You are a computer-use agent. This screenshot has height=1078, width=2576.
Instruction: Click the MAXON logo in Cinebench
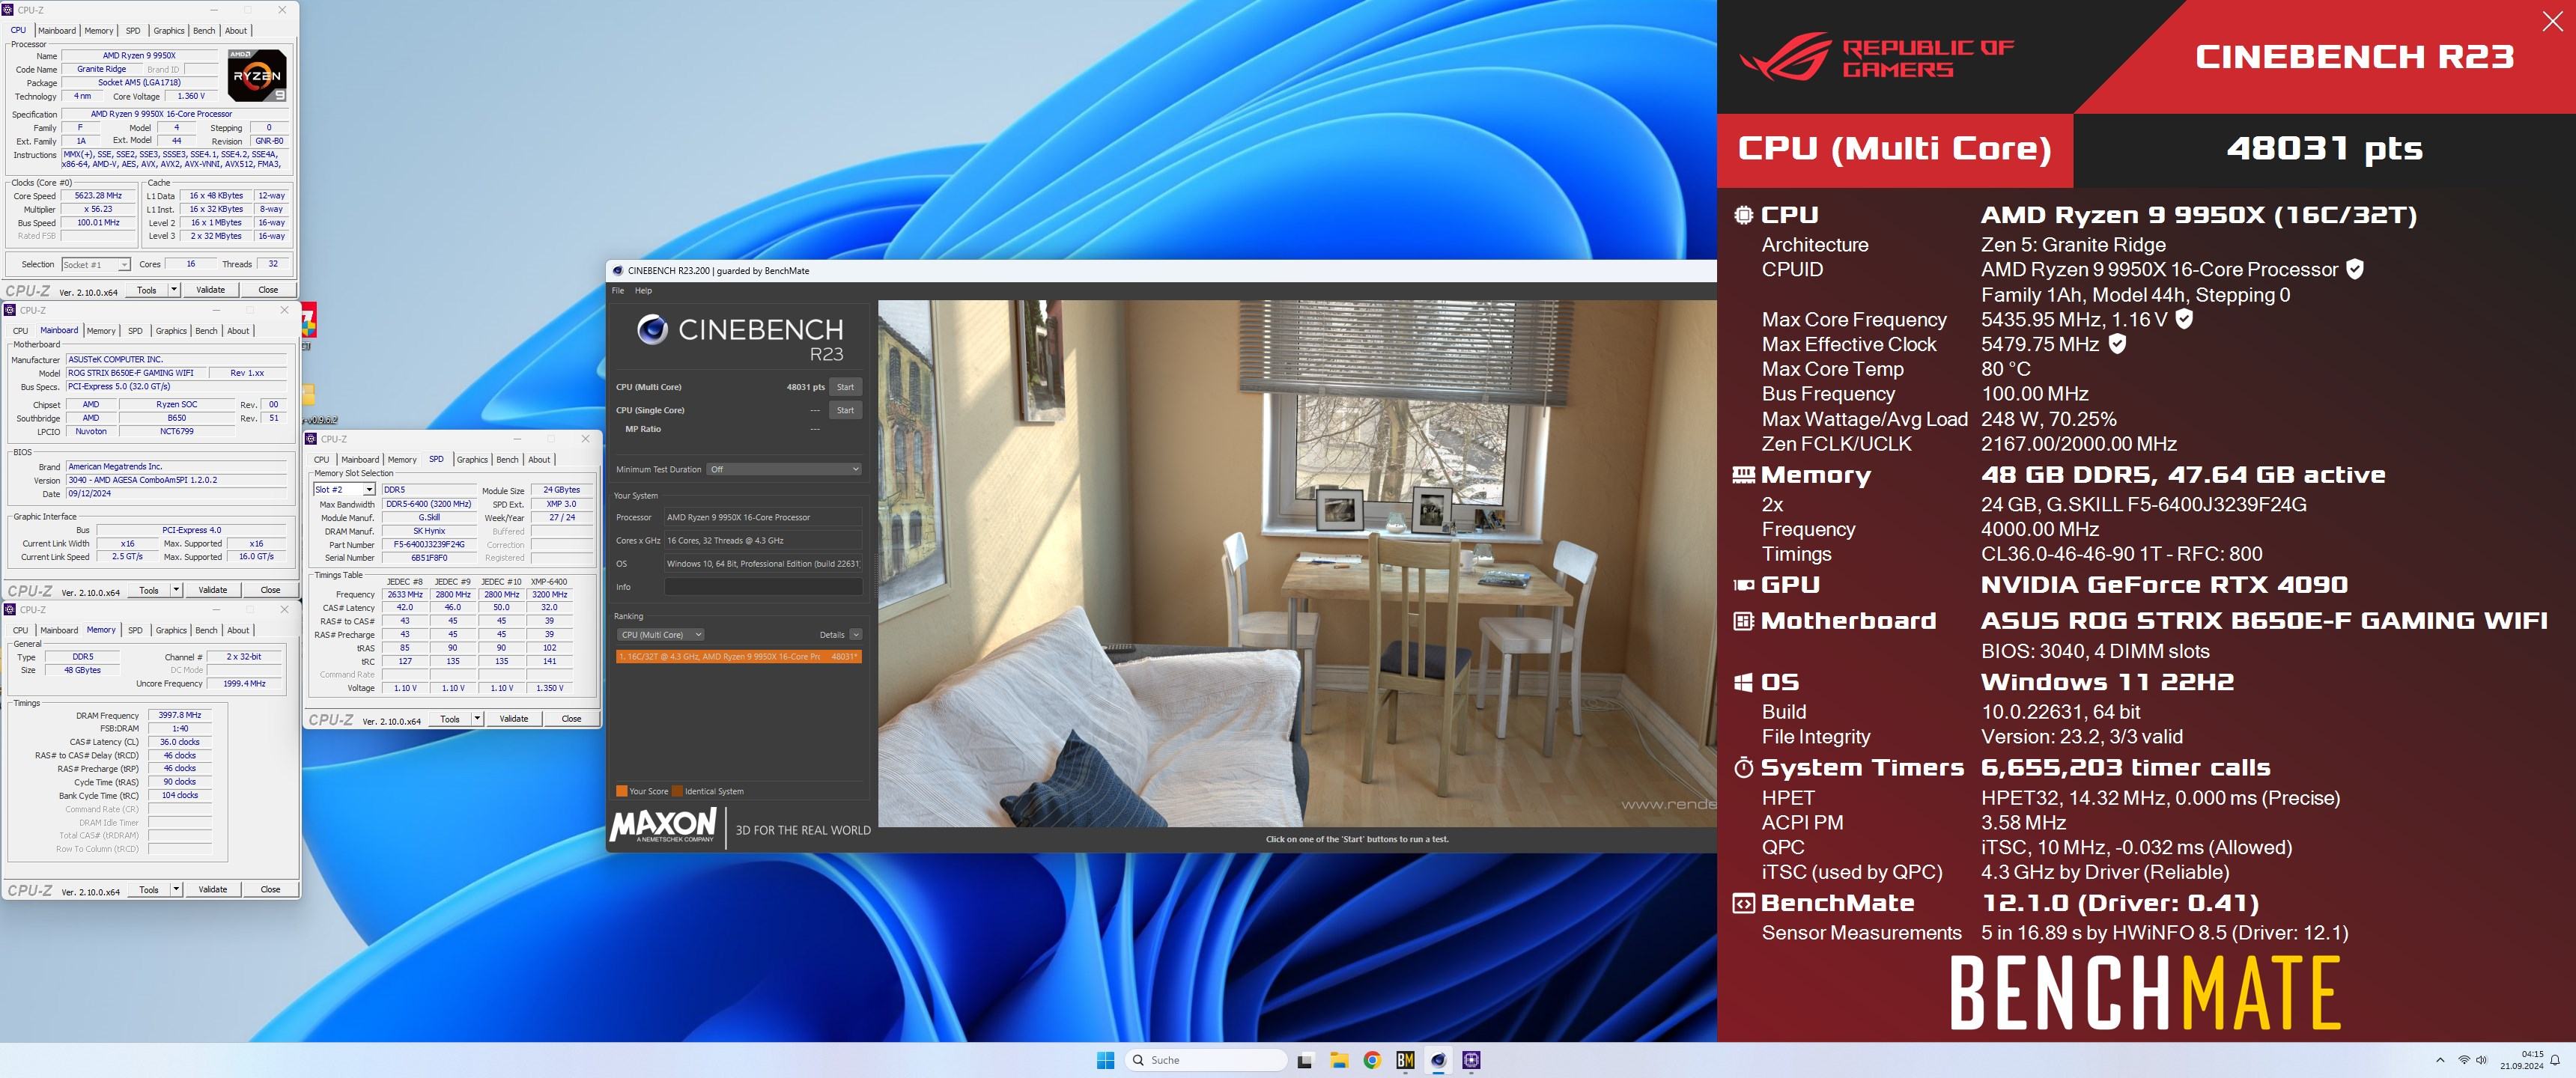pos(663,825)
